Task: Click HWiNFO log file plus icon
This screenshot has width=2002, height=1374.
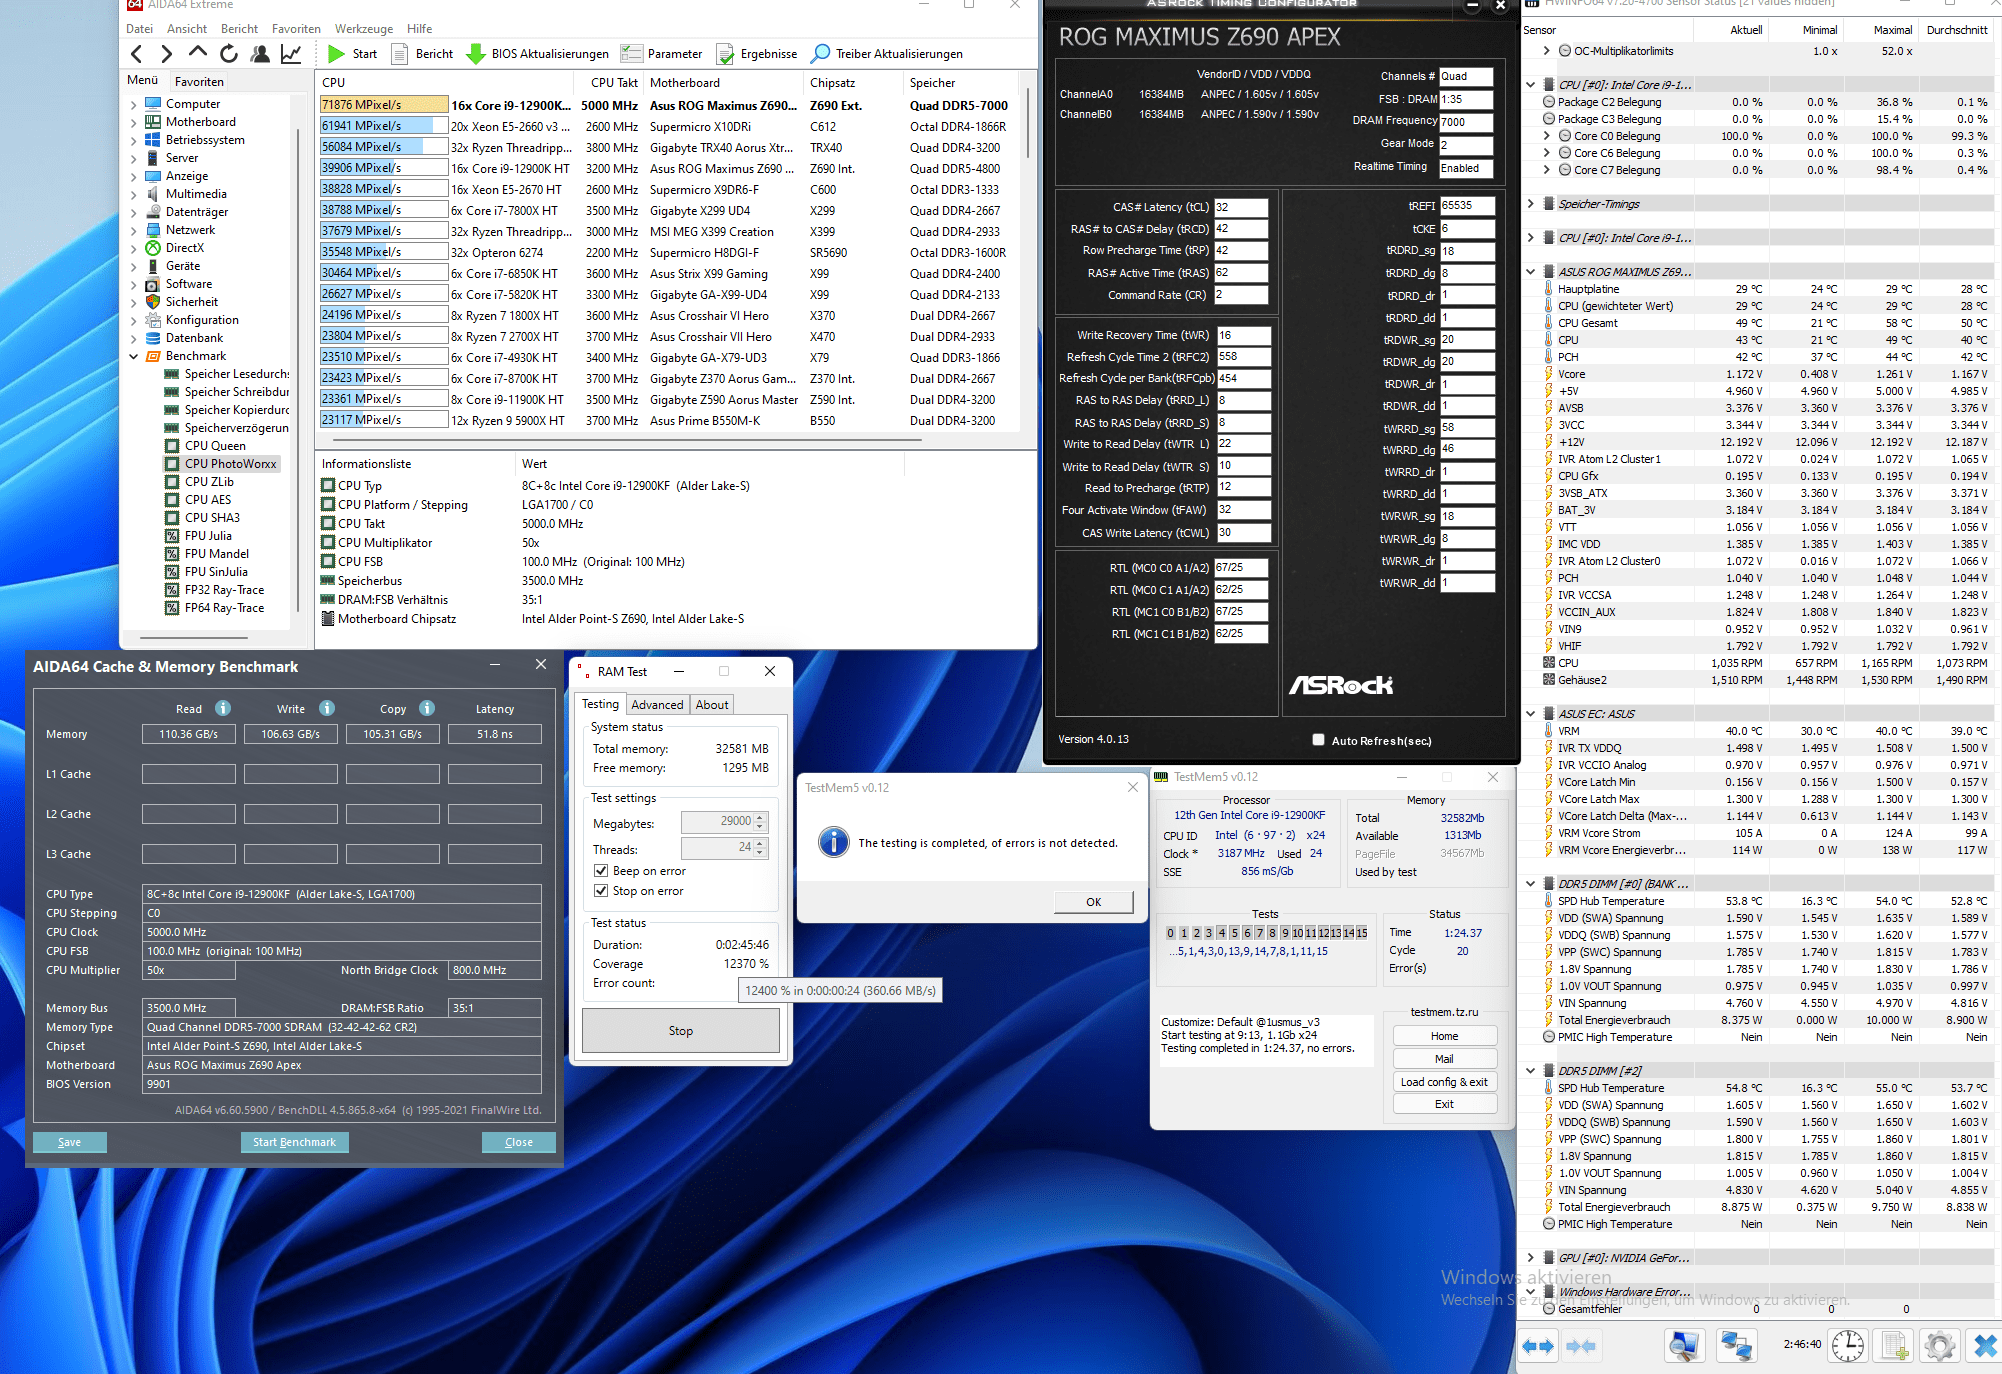Action: pyautogui.click(x=1893, y=1345)
